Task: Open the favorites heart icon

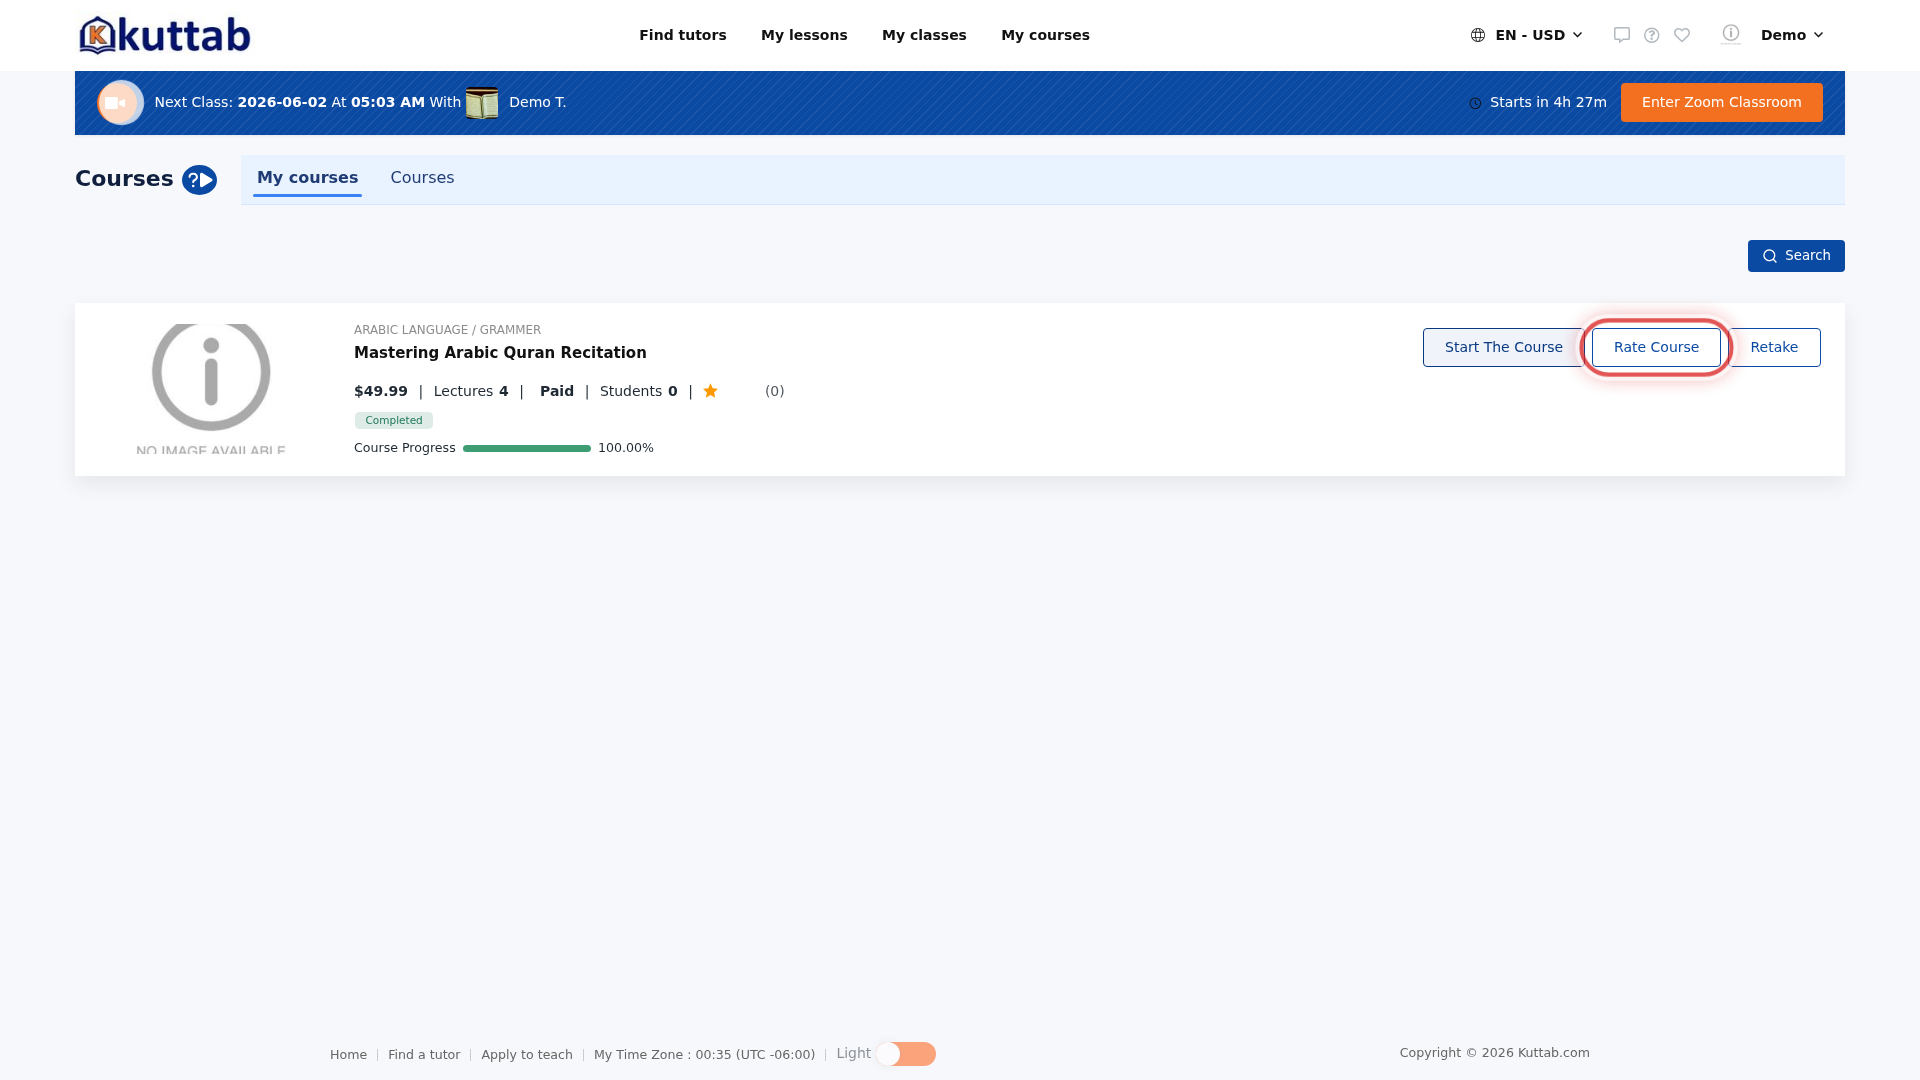Action: (1682, 35)
